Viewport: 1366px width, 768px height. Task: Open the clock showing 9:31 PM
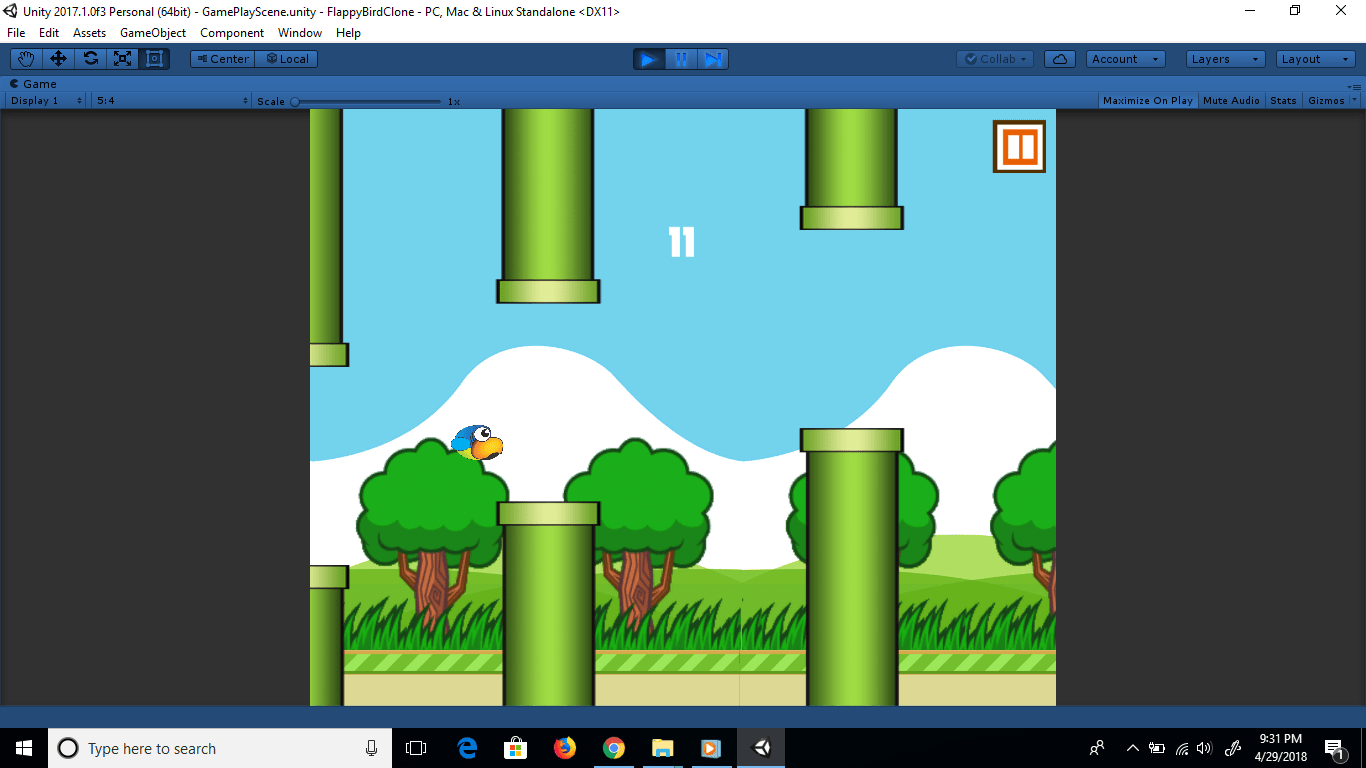tap(1280, 748)
